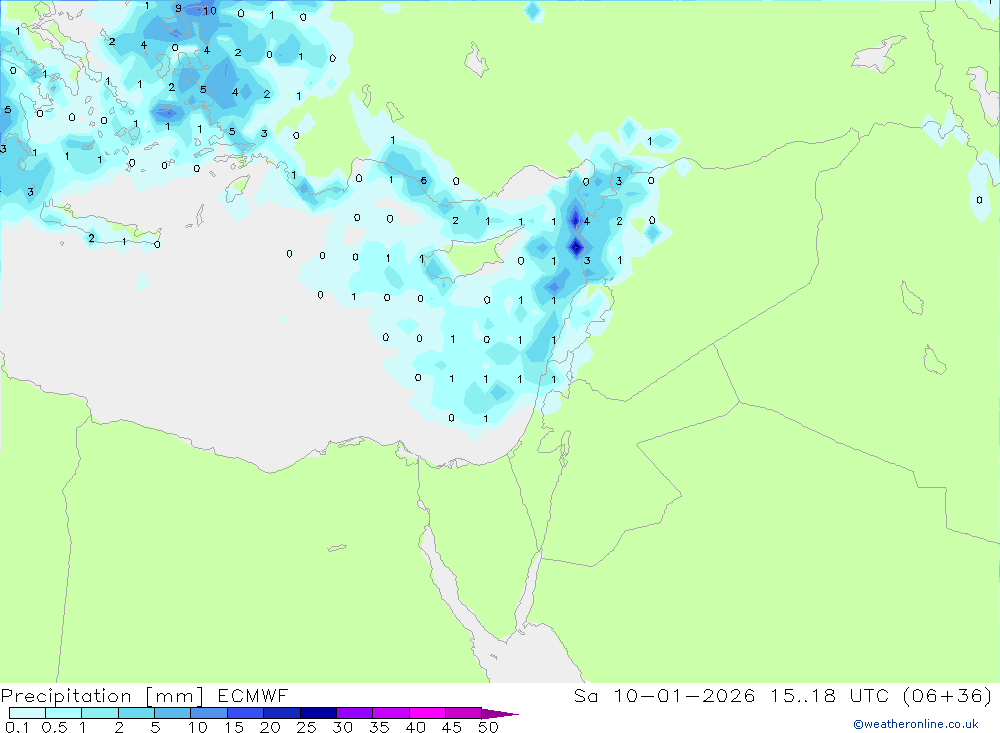
Task: Select the 2–5 mm legend color box
Action: pos(136,713)
